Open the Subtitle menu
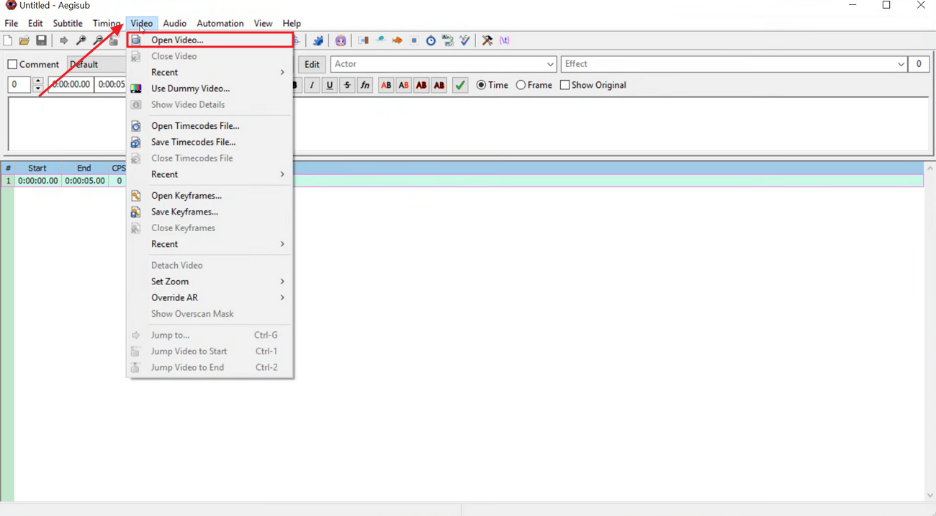Image resolution: width=936 pixels, height=516 pixels. [67, 23]
